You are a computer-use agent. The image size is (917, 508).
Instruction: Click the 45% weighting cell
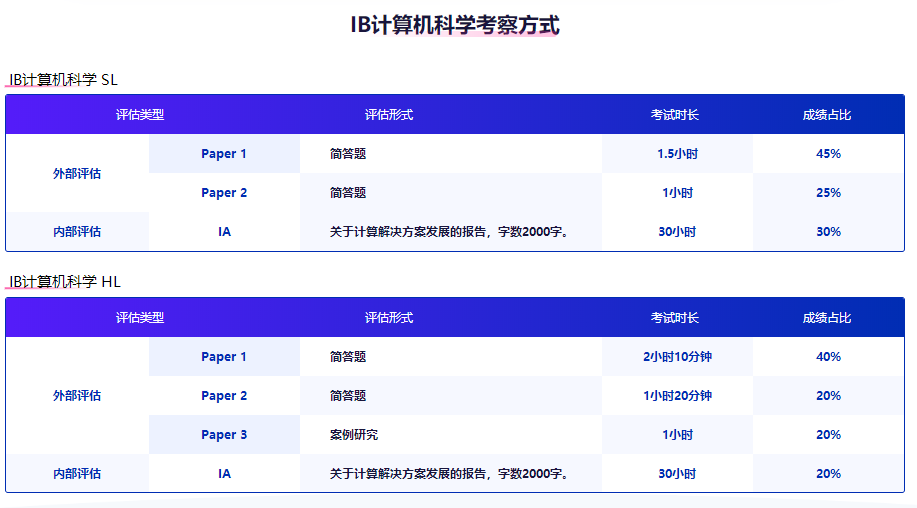coord(828,154)
